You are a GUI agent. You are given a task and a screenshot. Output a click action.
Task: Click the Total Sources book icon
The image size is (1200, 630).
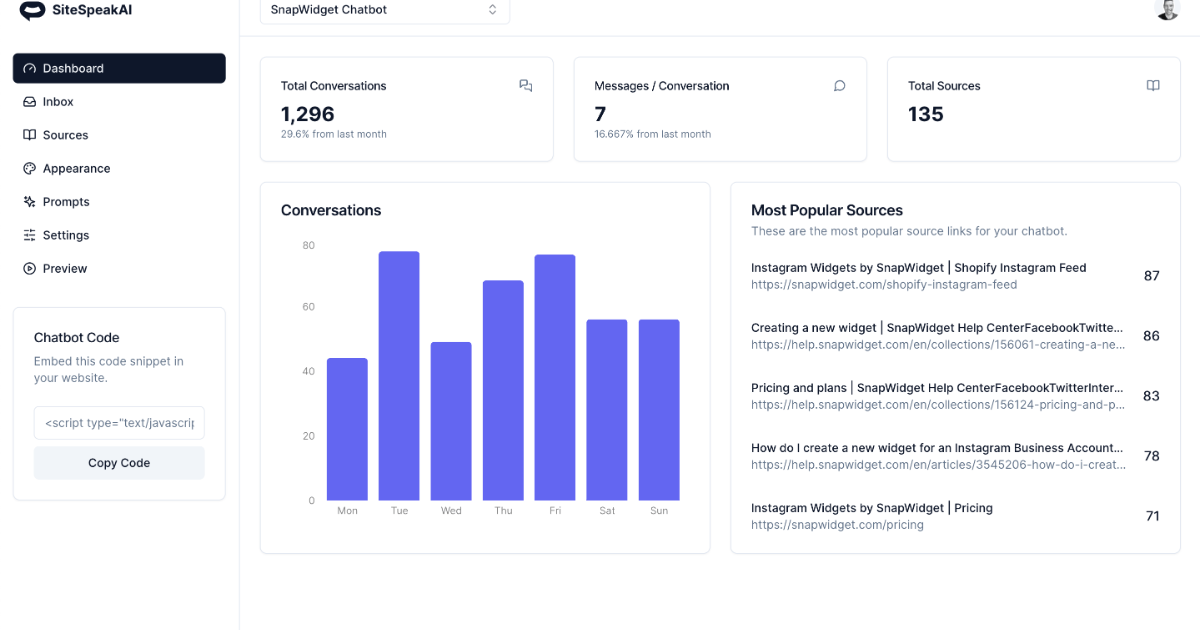point(1153,86)
